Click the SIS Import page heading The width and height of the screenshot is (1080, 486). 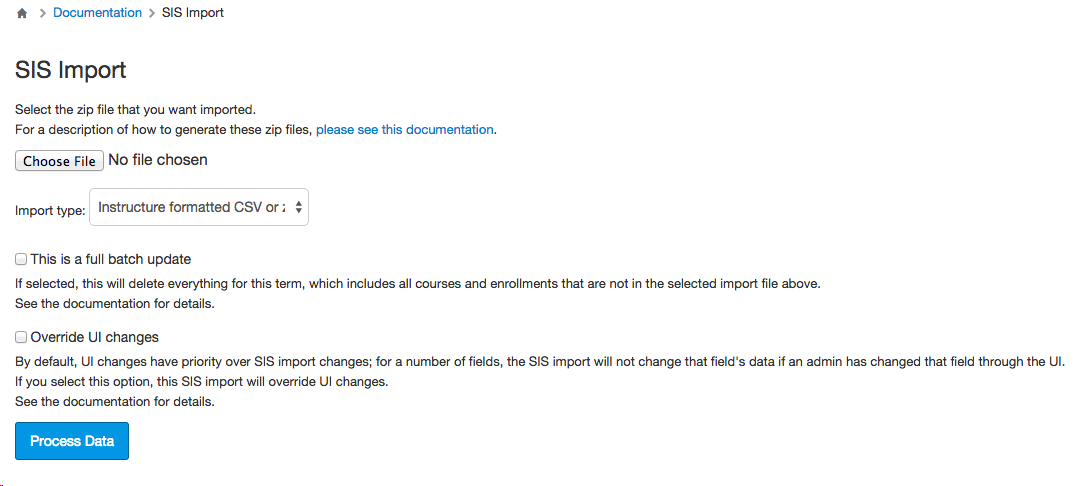pos(71,70)
